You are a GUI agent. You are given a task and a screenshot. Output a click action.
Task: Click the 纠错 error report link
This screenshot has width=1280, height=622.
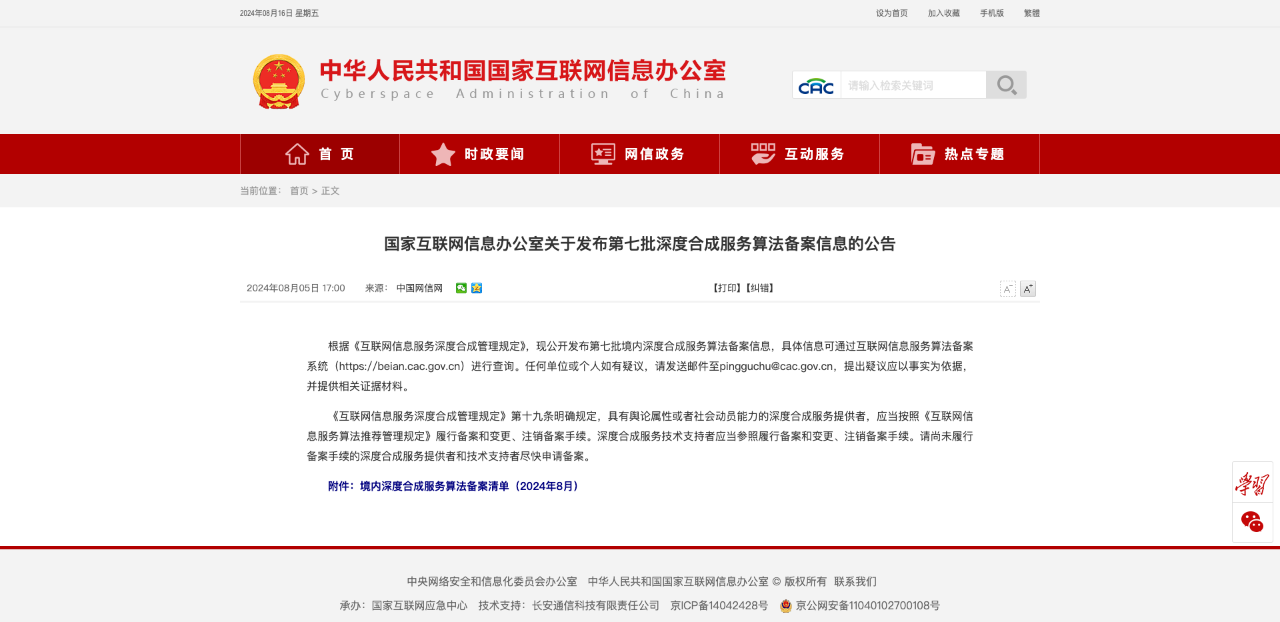760,288
